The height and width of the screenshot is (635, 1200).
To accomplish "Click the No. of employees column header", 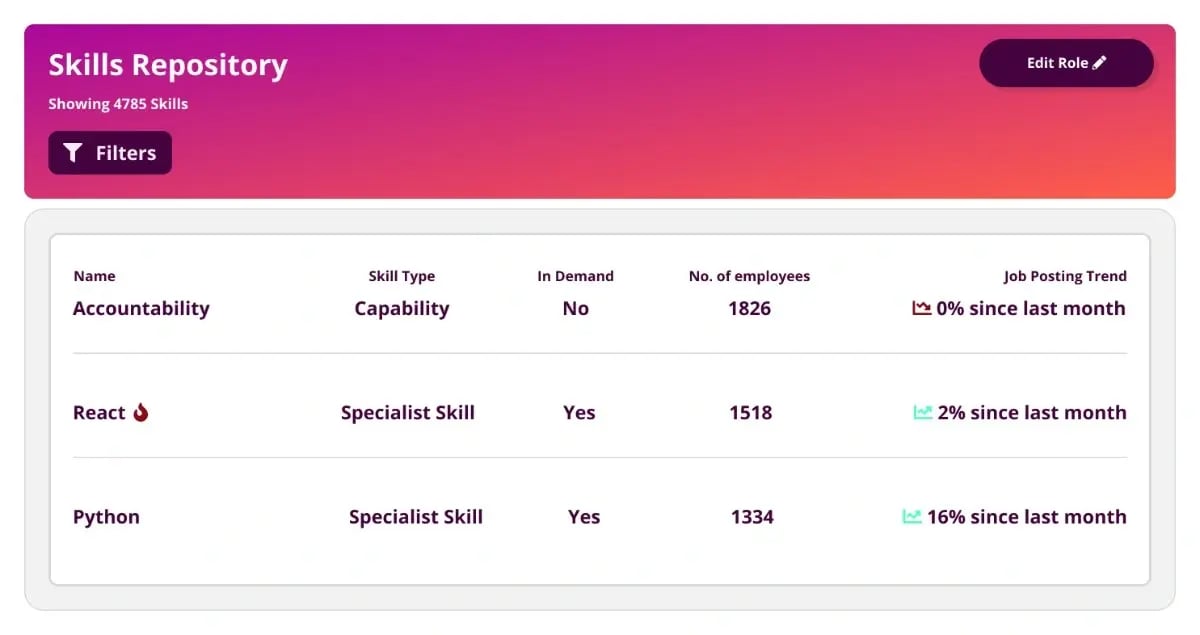I will pos(750,276).
